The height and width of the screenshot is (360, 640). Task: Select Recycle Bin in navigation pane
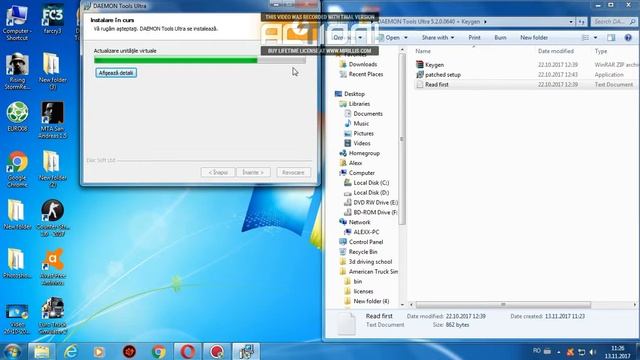[x=363, y=252]
